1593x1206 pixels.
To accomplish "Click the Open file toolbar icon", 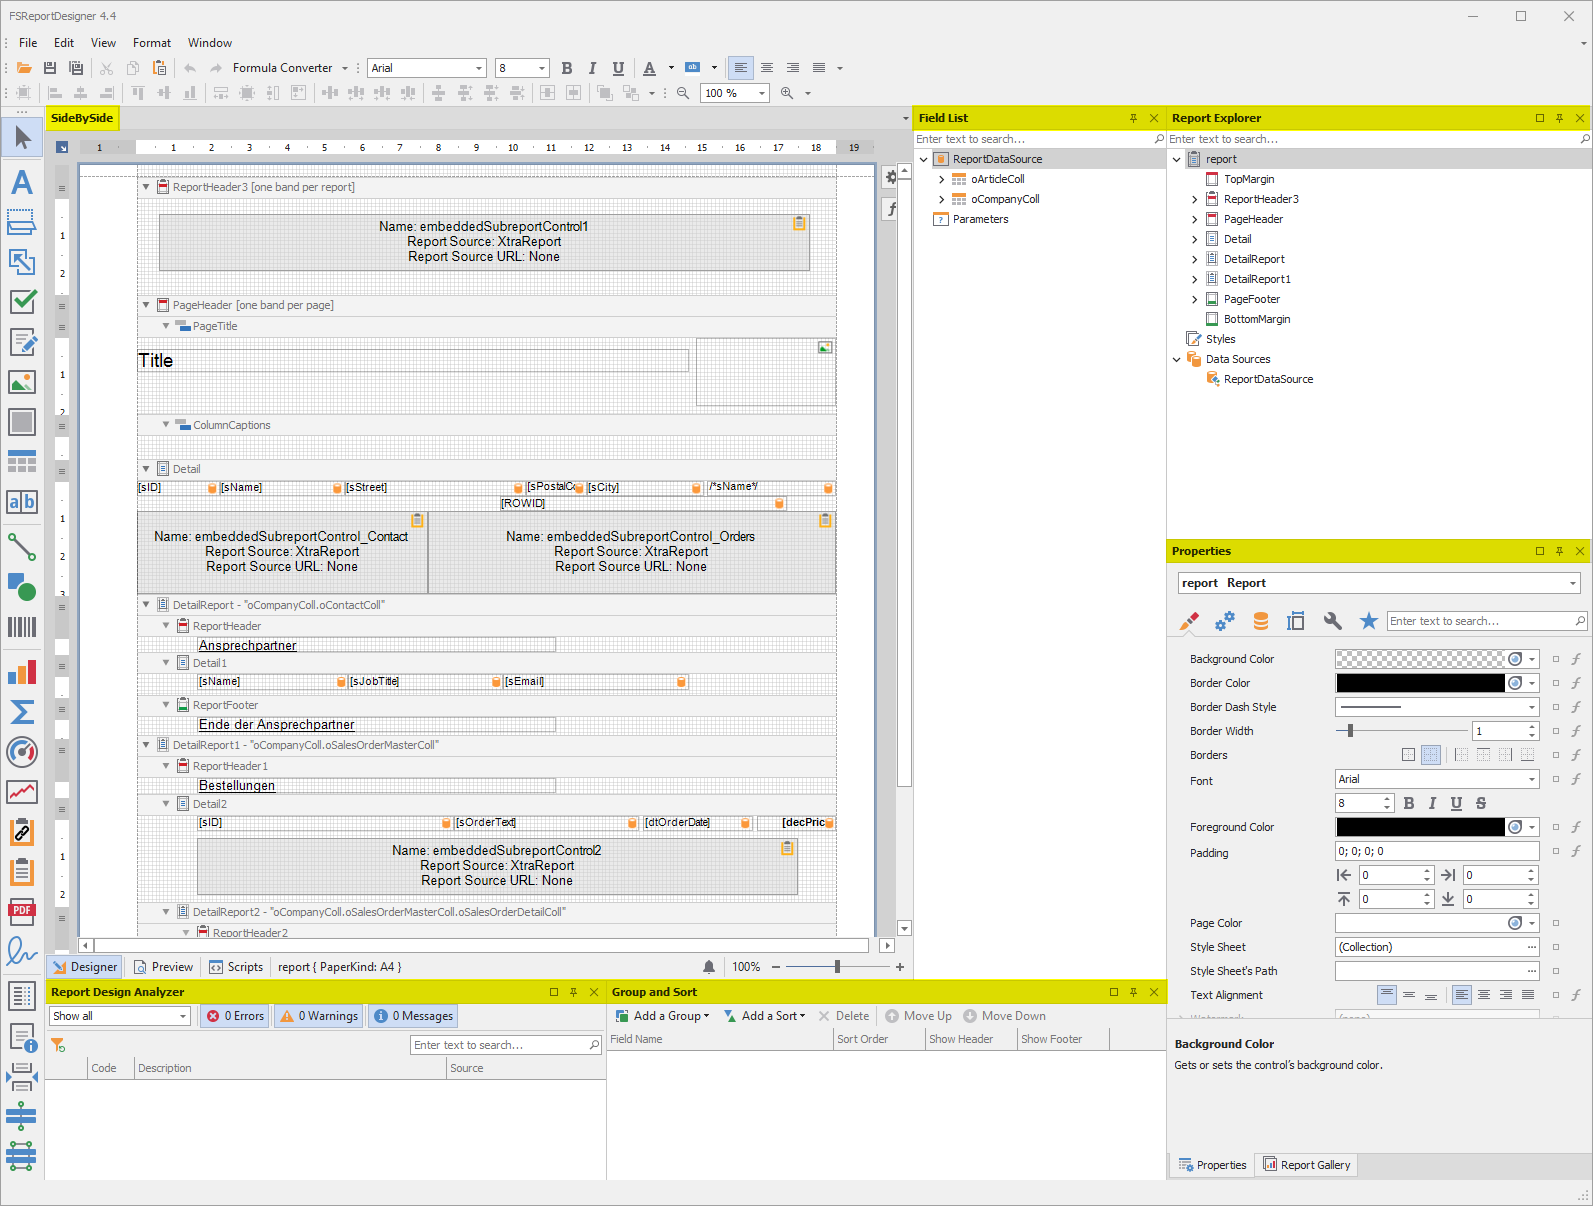I will click(24, 68).
